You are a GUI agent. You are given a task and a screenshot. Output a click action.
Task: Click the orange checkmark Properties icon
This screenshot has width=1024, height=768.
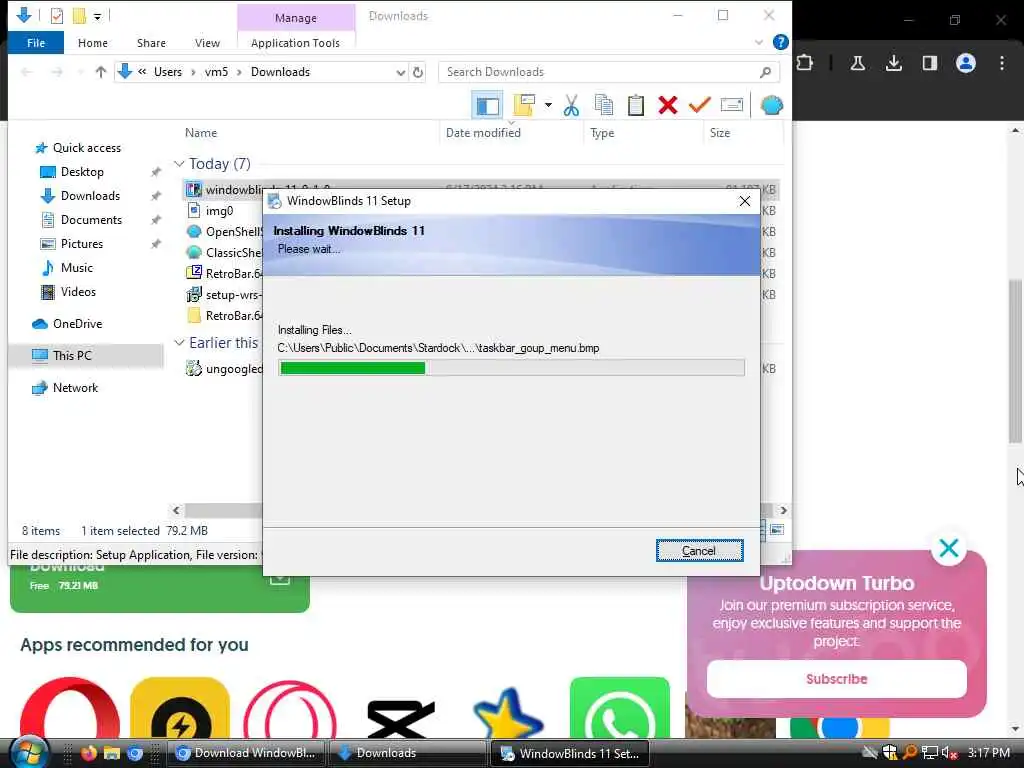[x=699, y=104]
